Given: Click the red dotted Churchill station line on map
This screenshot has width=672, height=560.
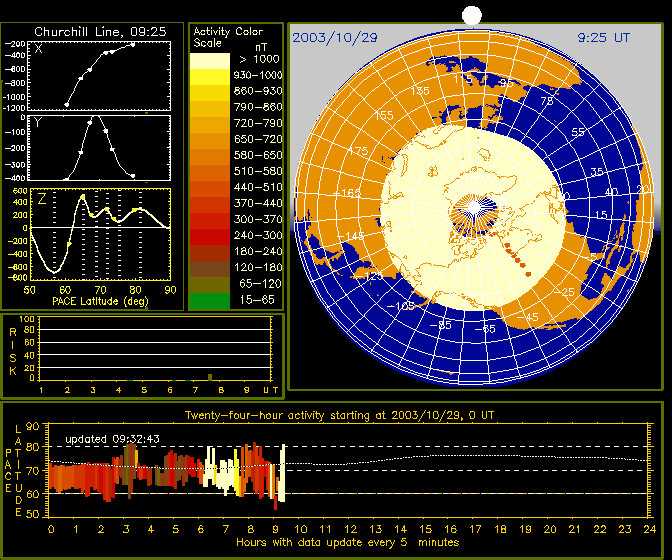Looking at the screenshot, I should coord(512,254).
